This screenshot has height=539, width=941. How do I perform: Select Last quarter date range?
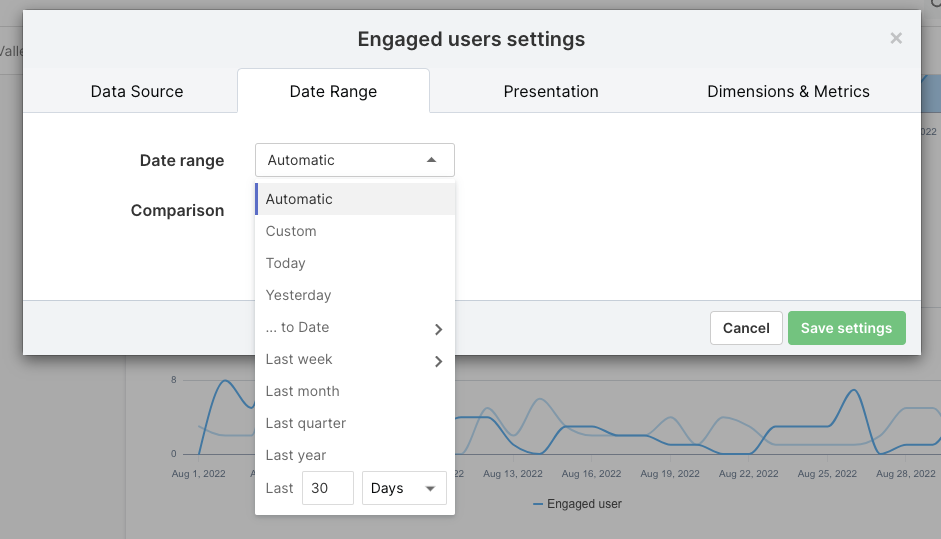(306, 423)
